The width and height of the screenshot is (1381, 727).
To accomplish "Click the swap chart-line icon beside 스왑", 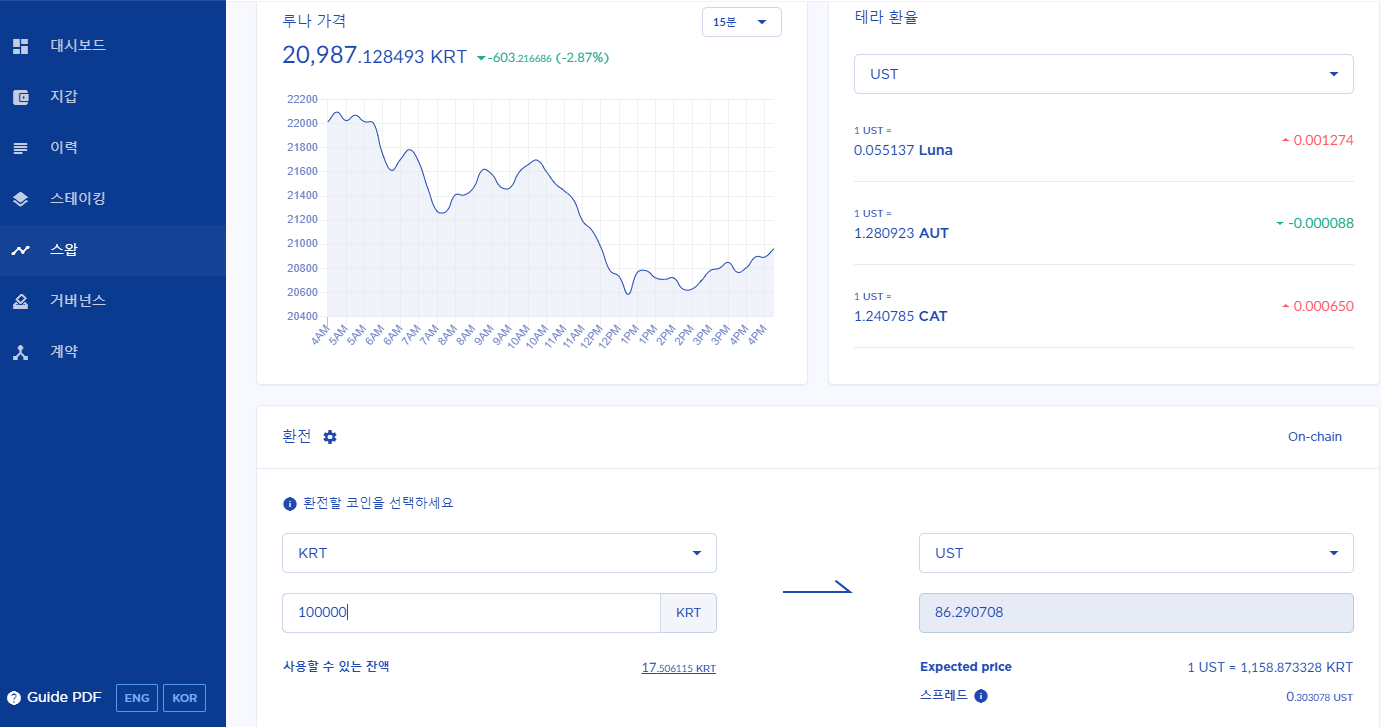I will [21, 250].
